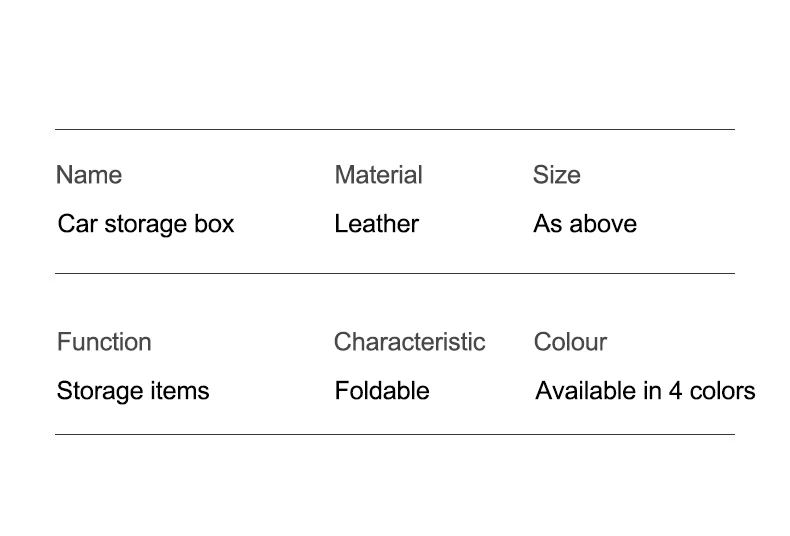Image resolution: width=790 pixels, height=536 pixels.
Task: Click the word colors under Colour
Action: tap(722, 391)
